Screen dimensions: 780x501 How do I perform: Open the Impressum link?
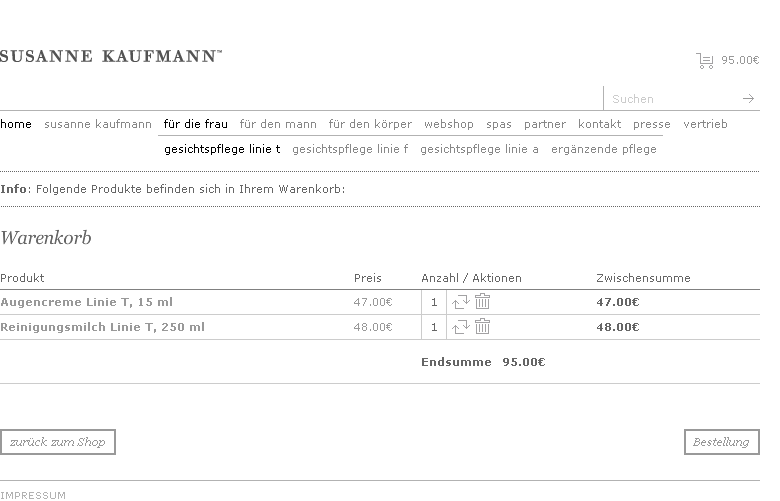(33, 495)
